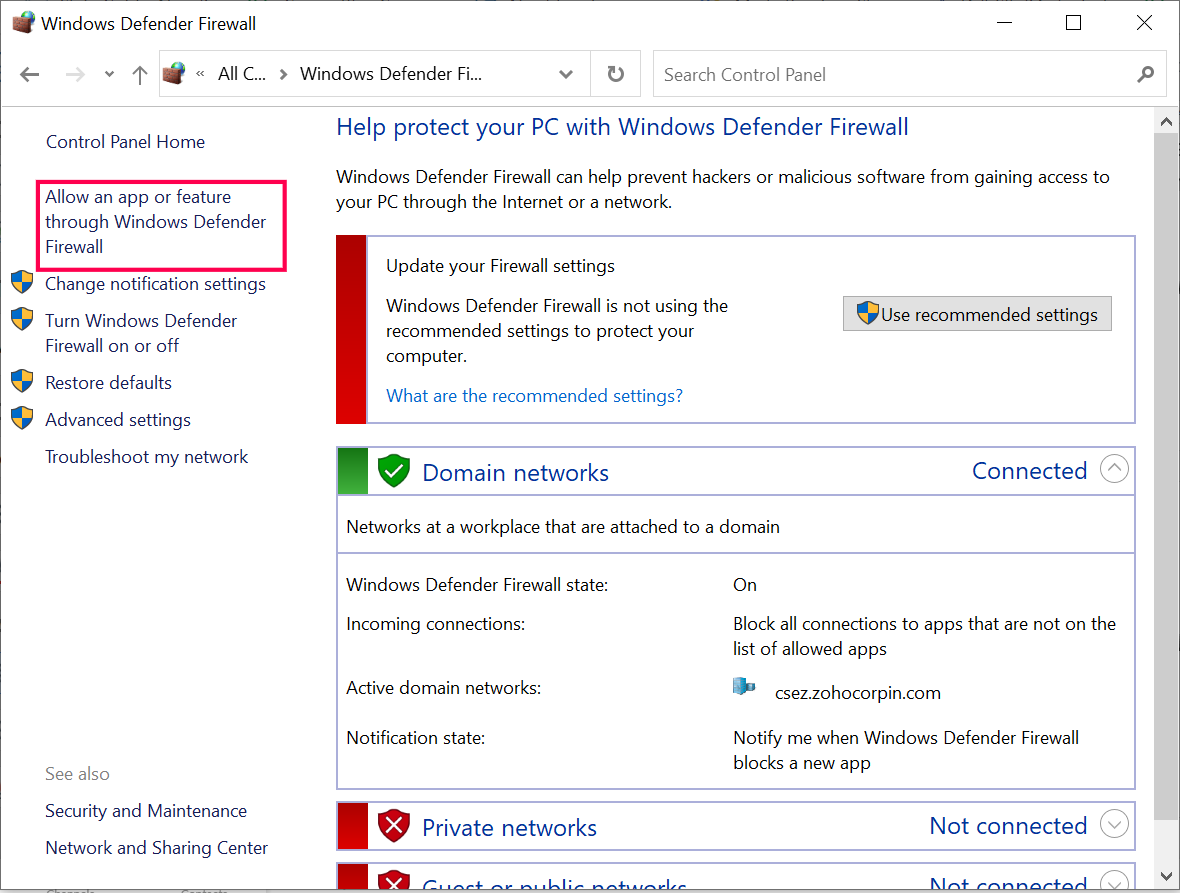Click green check shield for Domain networks
The height and width of the screenshot is (893, 1180).
(x=394, y=471)
